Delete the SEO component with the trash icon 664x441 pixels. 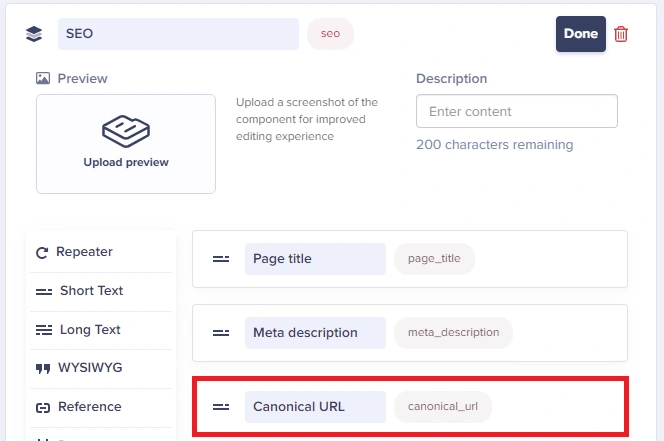coord(621,34)
